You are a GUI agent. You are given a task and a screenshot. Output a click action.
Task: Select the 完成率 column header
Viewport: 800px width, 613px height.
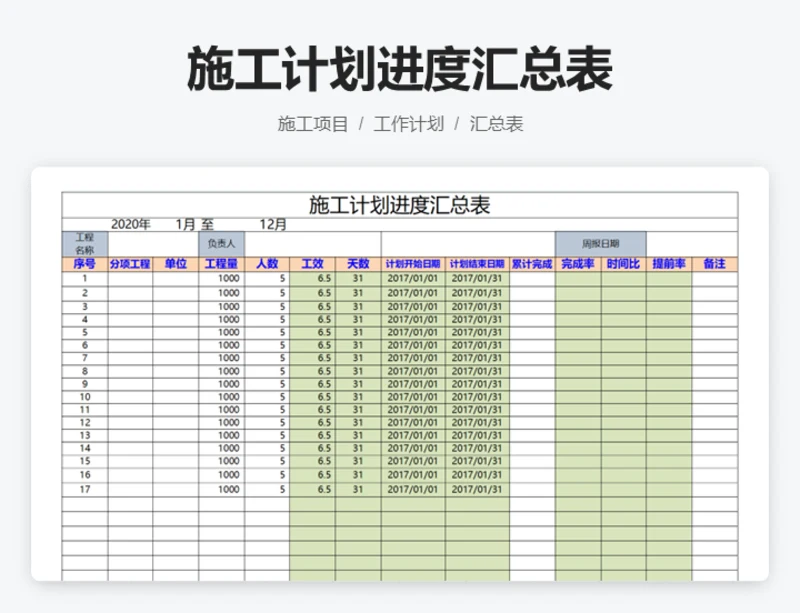tap(578, 264)
